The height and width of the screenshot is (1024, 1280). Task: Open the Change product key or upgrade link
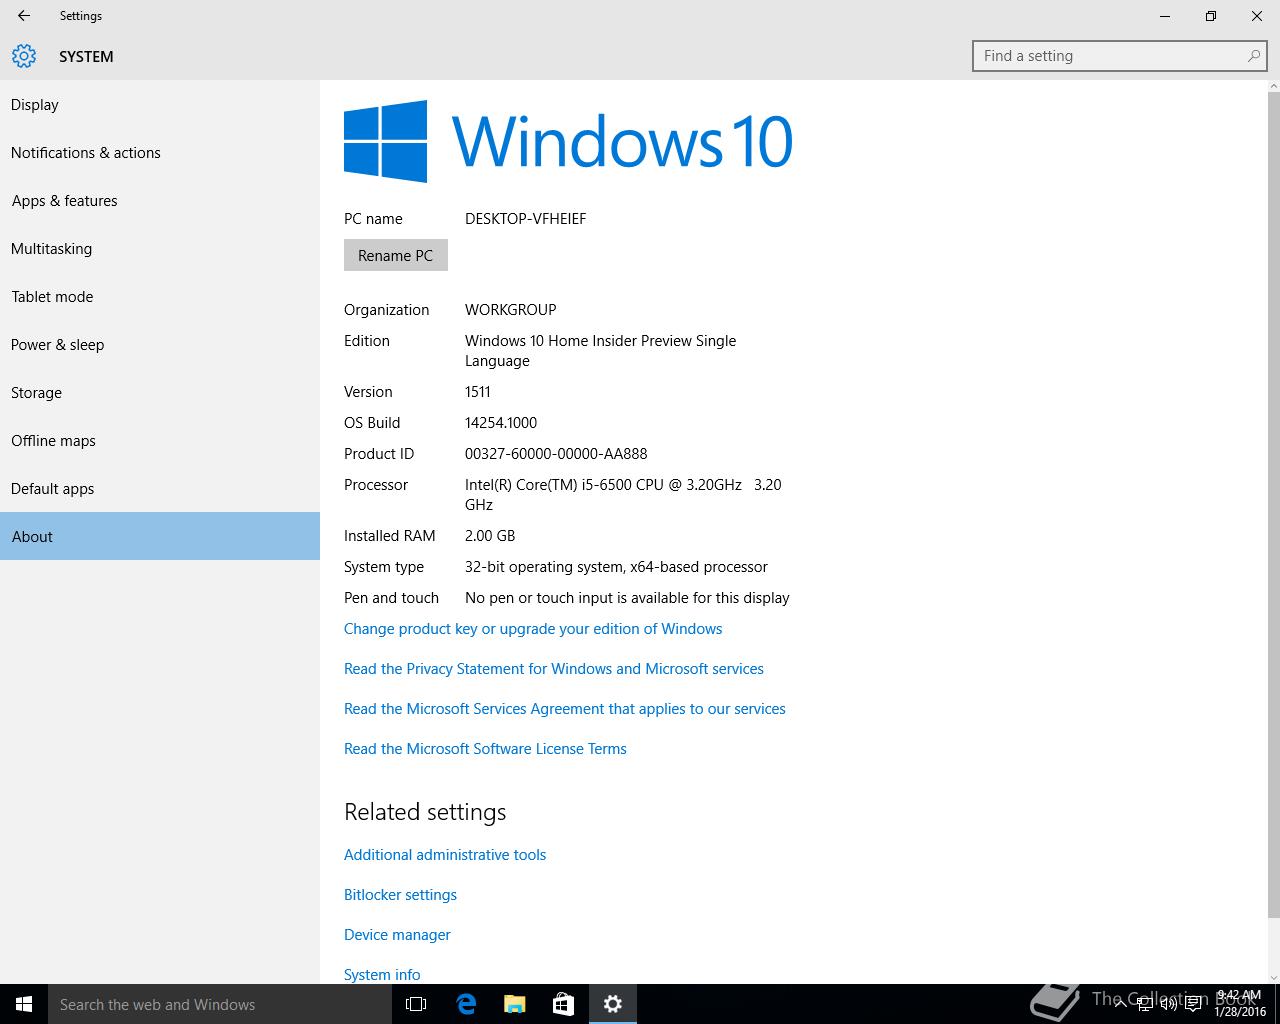click(x=533, y=629)
